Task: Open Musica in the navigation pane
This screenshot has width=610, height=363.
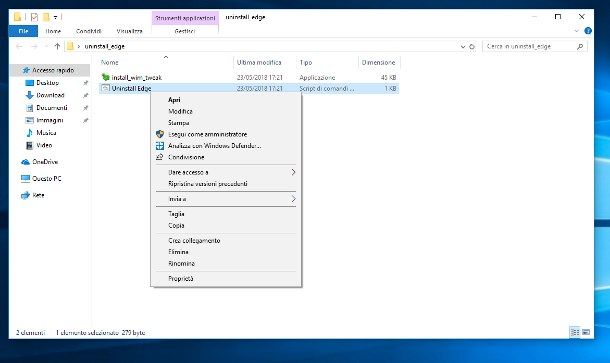Action: tap(46, 133)
